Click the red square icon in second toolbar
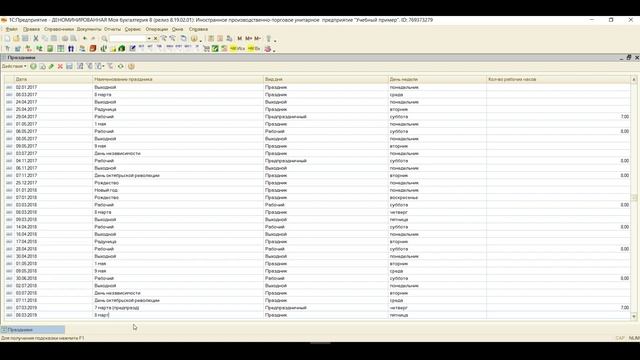The height and width of the screenshot is (360, 640). 93,49
